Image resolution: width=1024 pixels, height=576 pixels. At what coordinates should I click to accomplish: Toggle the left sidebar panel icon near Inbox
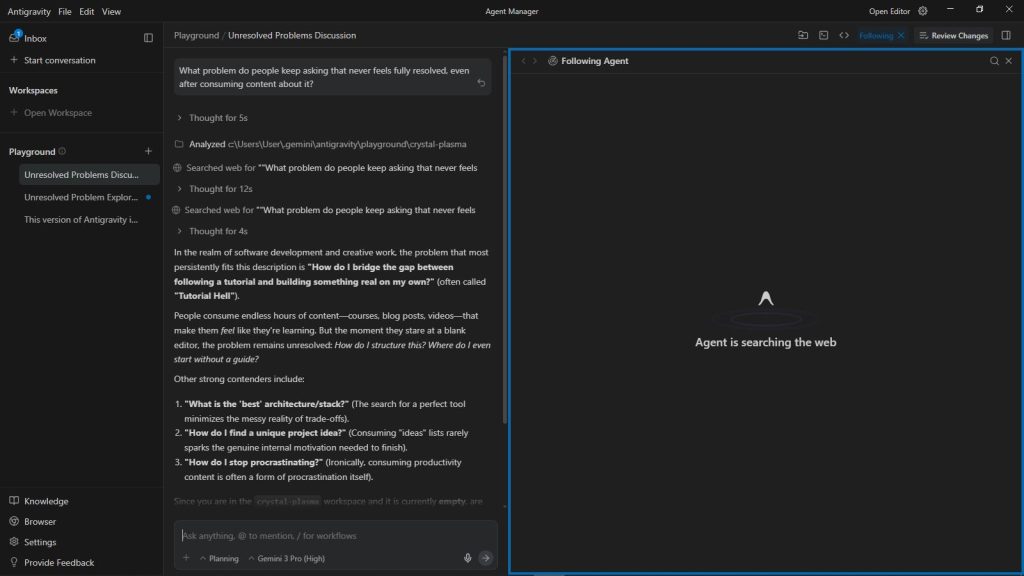[x=148, y=38]
